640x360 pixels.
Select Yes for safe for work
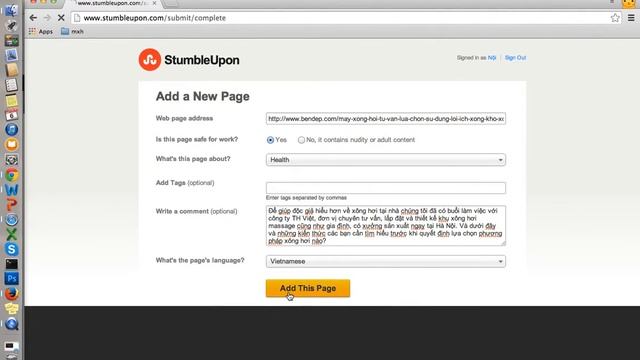click(270, 140)
